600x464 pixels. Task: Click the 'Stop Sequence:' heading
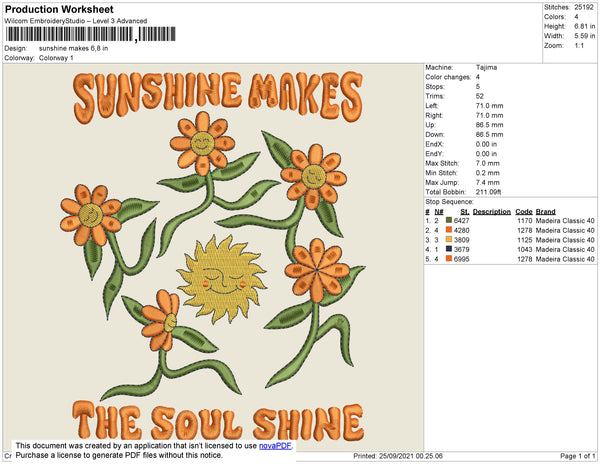[x=449, y=202]
